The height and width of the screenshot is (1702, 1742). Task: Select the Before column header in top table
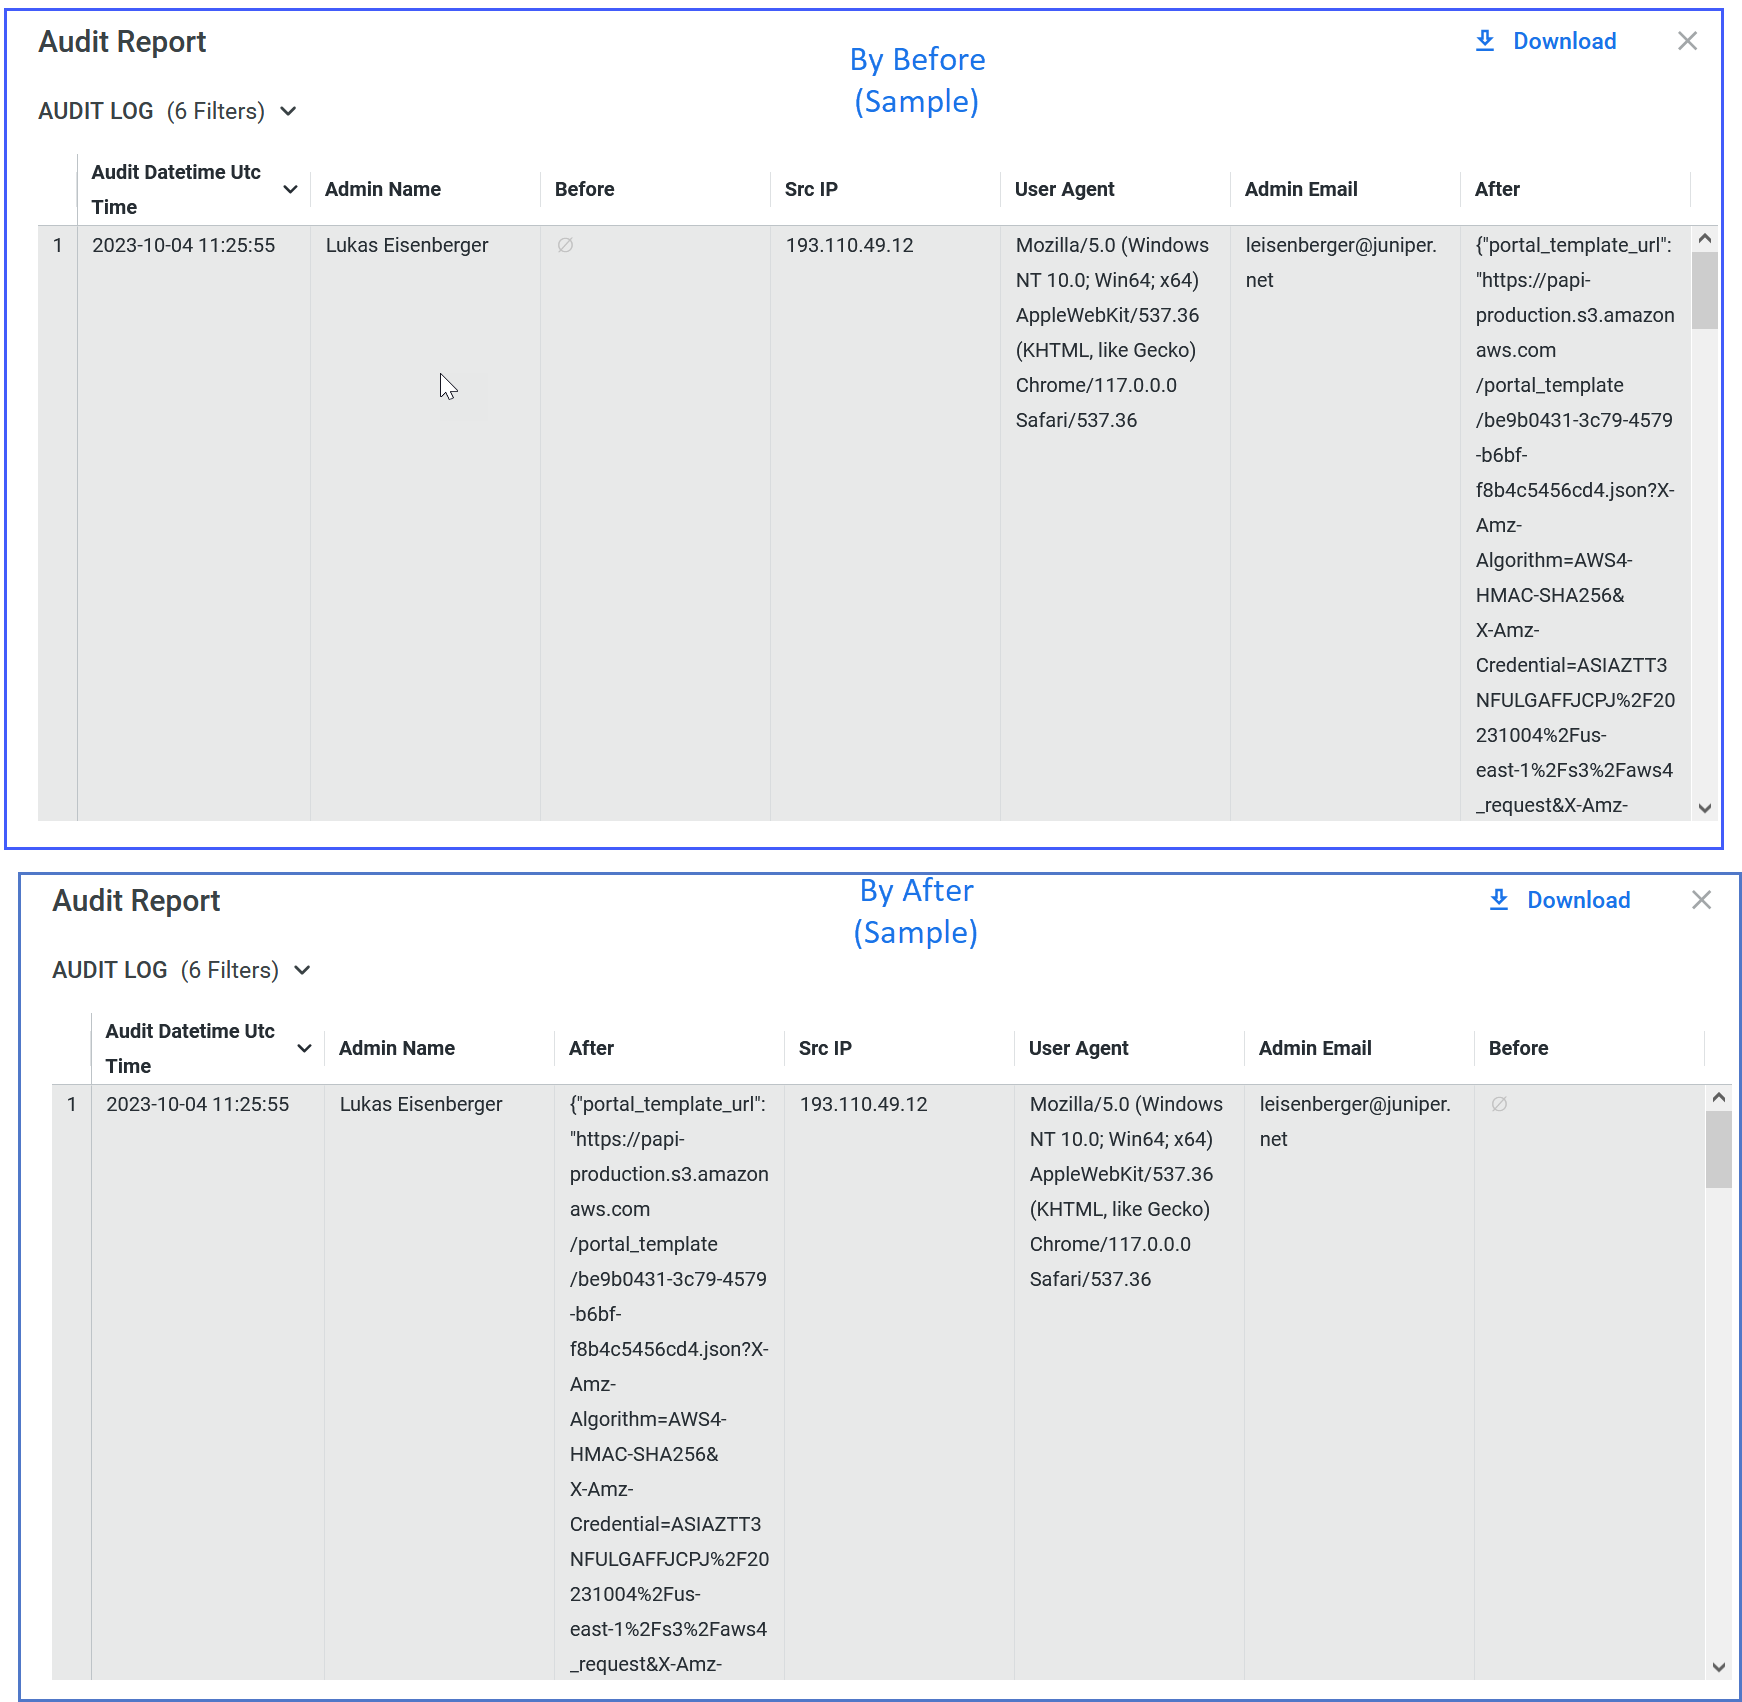(x=585, y=189)
